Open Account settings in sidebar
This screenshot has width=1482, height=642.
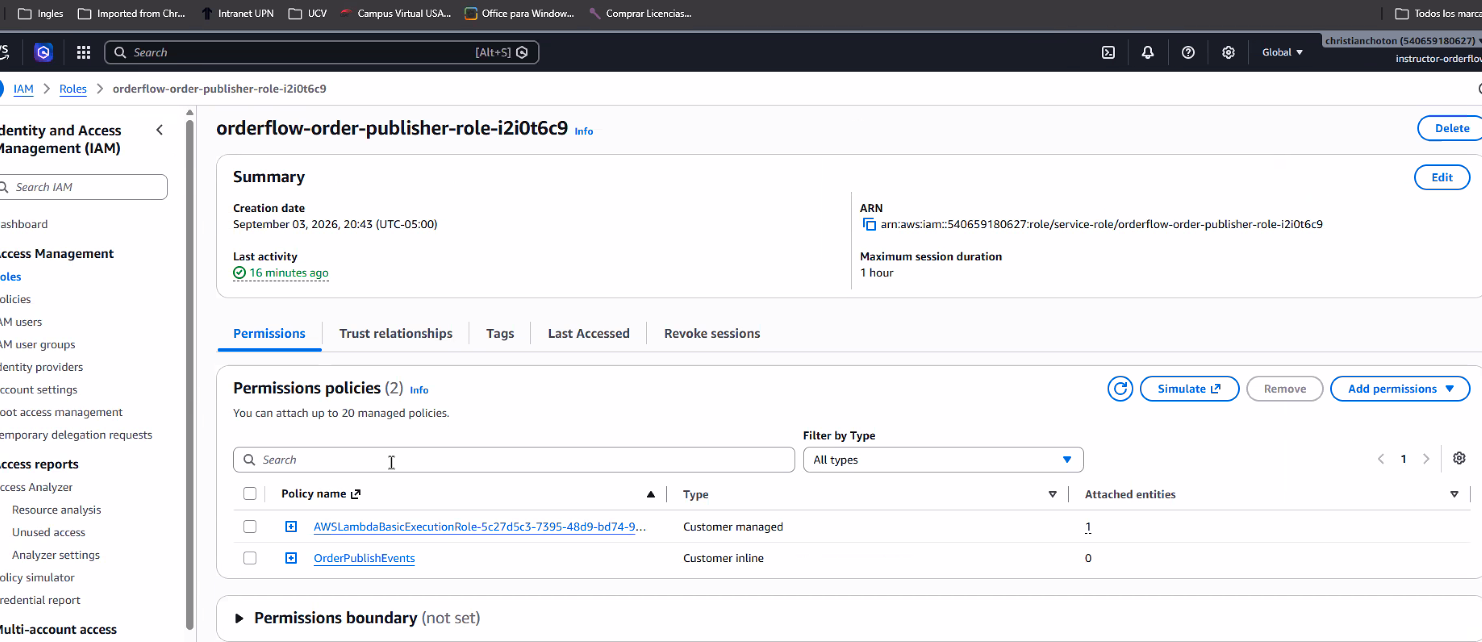pos(39,390)
